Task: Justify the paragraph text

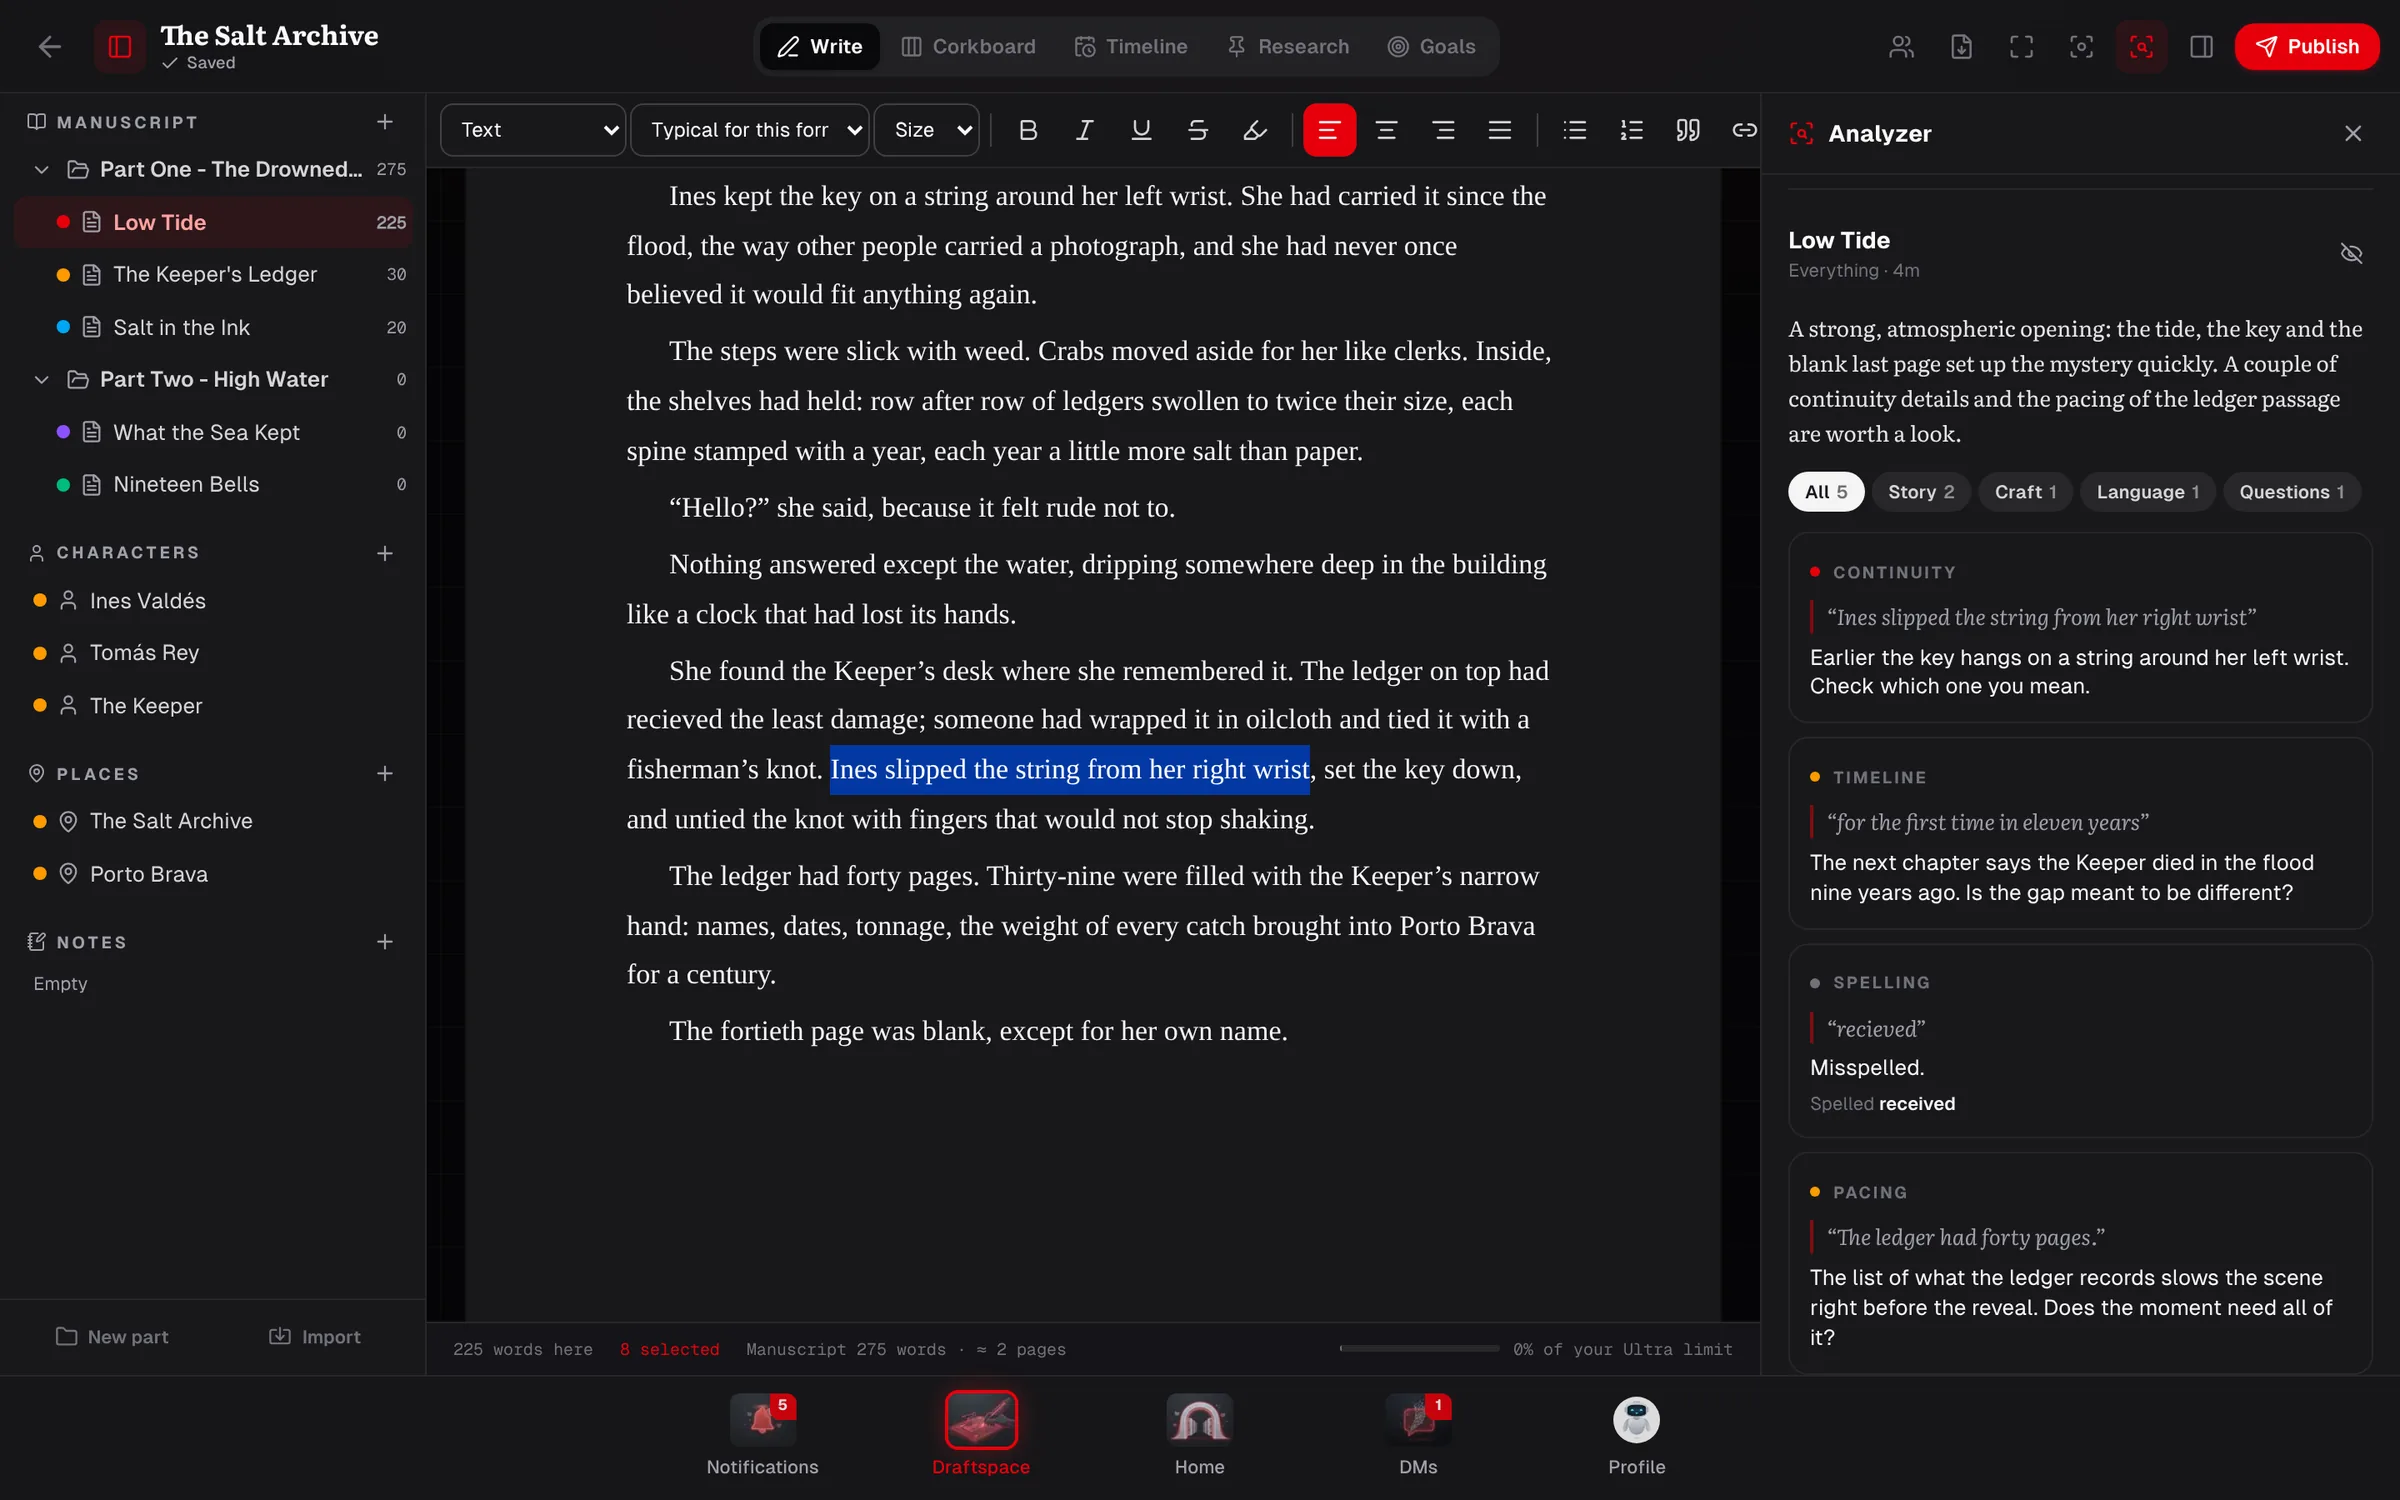Action: 1499,130
